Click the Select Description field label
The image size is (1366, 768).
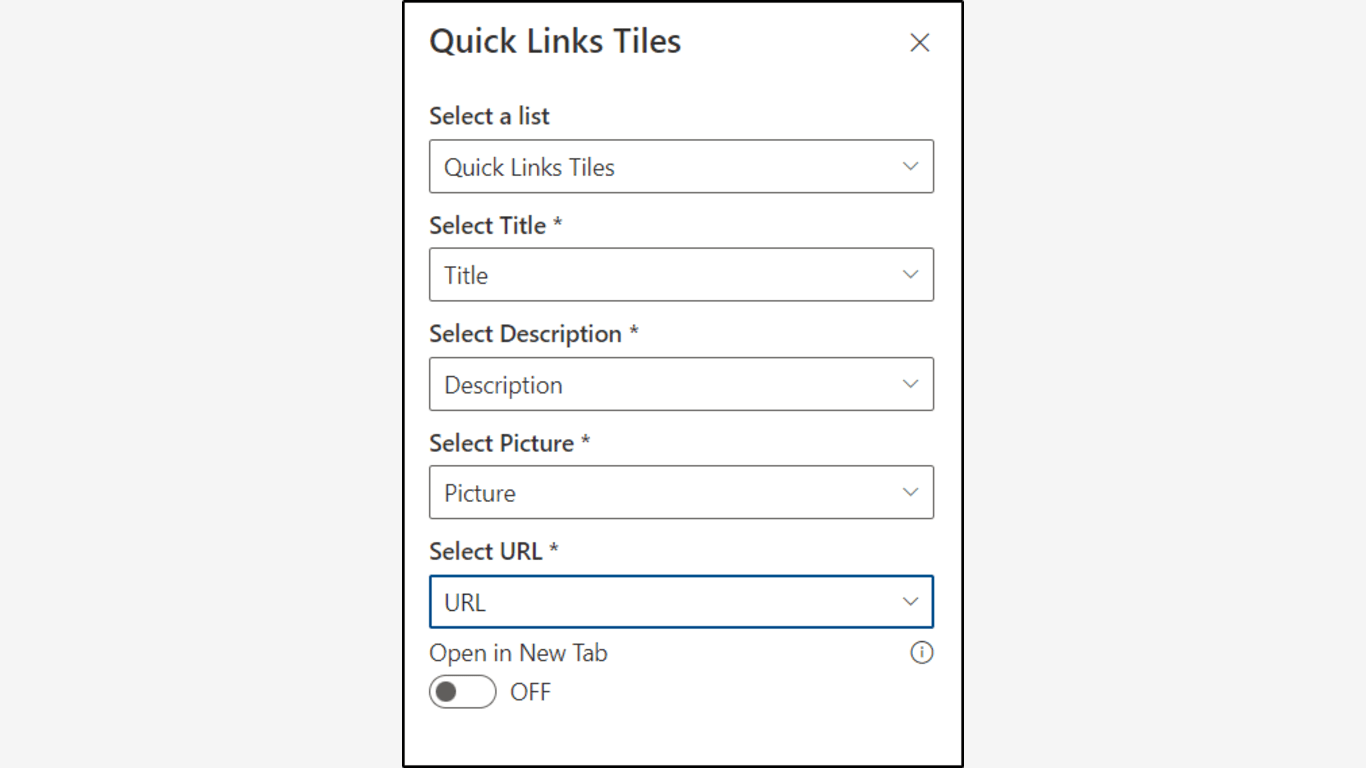[533, 334]
